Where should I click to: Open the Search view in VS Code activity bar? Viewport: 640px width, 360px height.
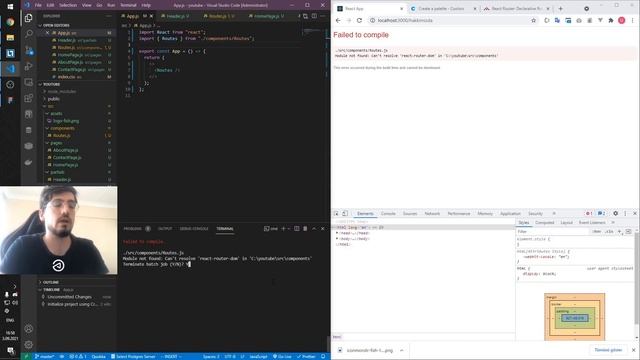pos(29,34)
